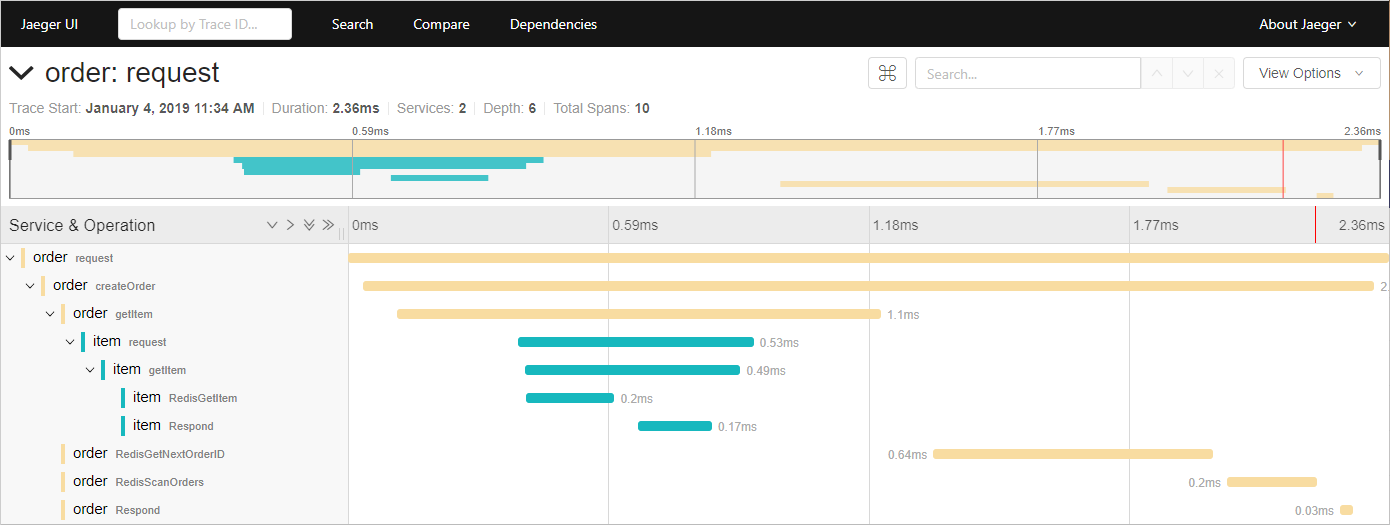1390x525 pixels.
Task: Go to next search result arrow
Action: pos(1189,73)
